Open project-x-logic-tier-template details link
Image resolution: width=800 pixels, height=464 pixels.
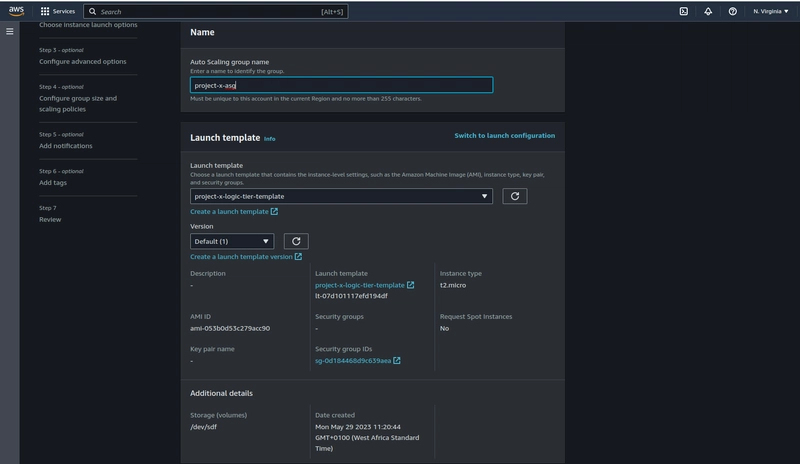(x=360, y=285)
